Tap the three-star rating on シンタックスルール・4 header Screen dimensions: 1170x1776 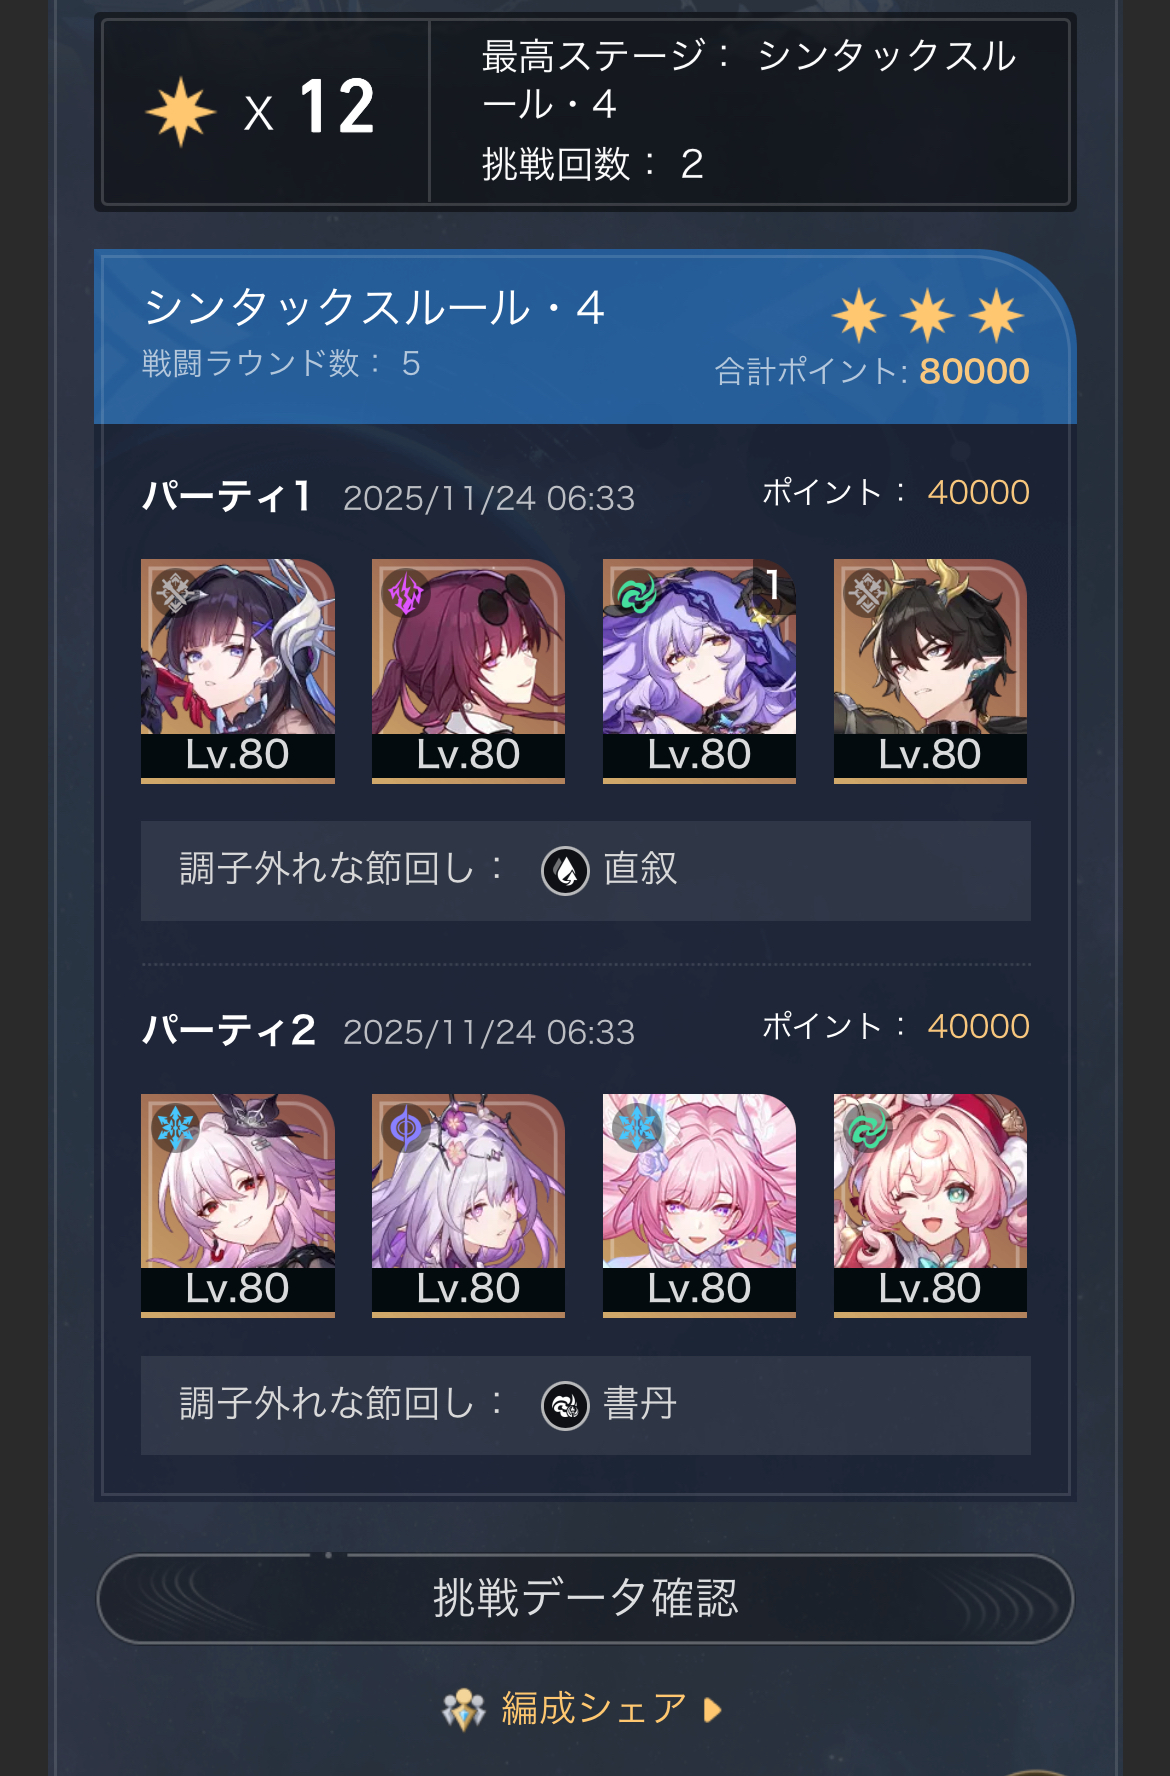[928, 316]
